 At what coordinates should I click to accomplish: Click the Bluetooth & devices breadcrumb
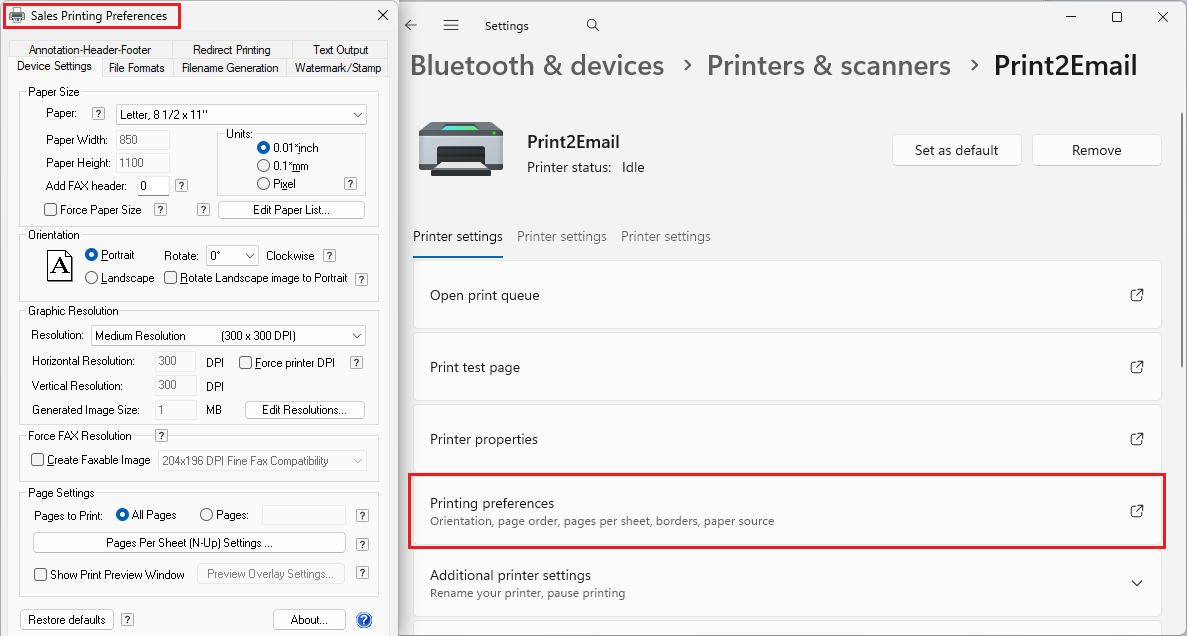click(x=537, y=66)
